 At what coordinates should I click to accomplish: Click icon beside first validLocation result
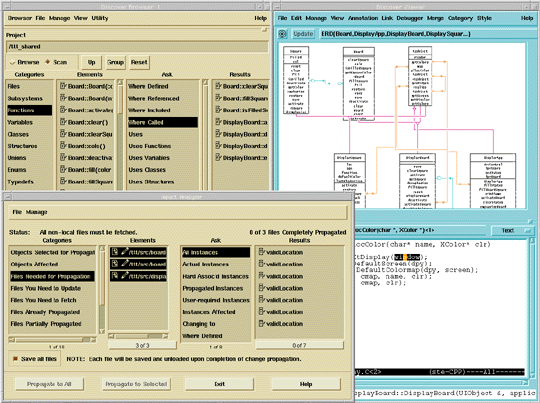(262, 252)
